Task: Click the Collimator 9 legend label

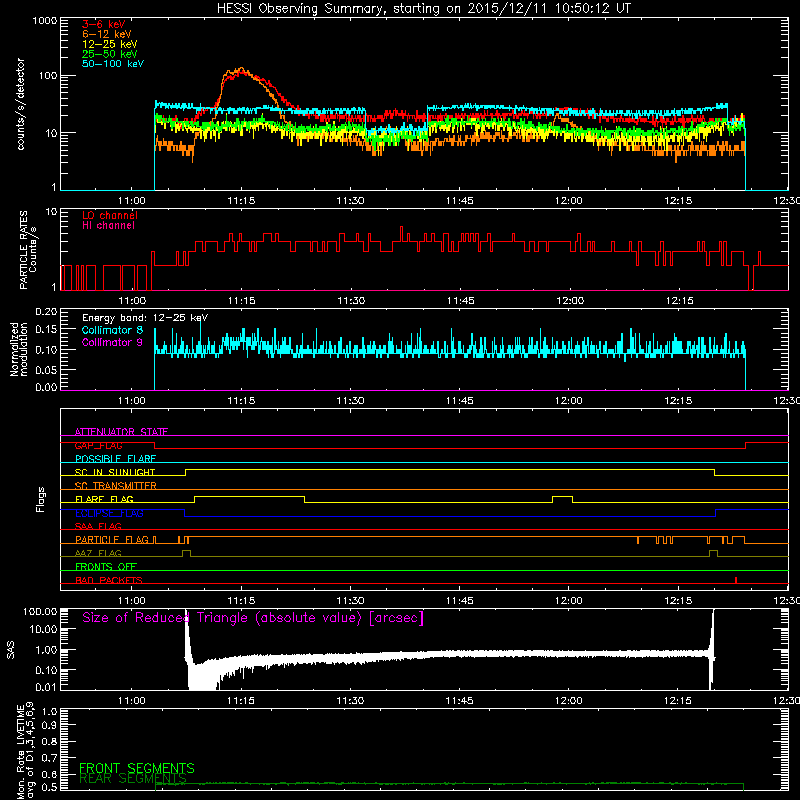Action: pyautogui.click(x=112, y=342)
